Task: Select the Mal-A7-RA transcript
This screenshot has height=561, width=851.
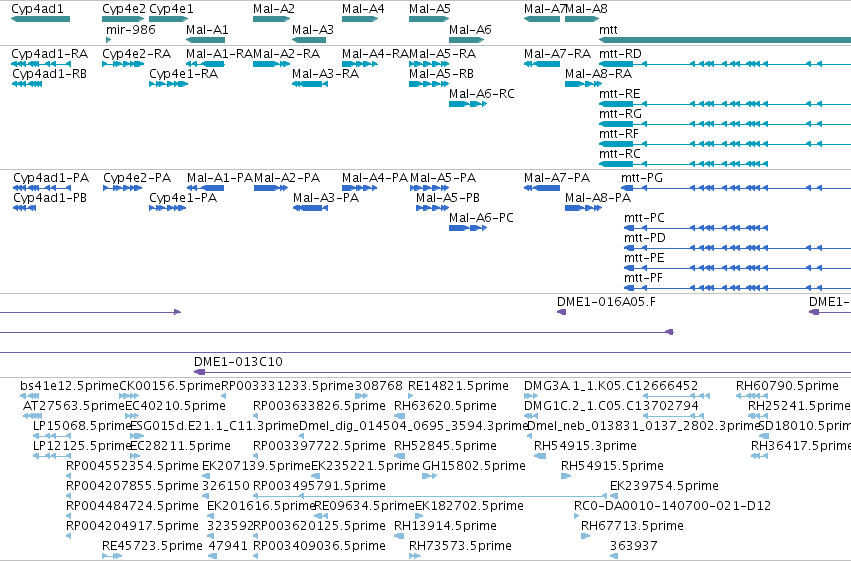Action: coord(542,64)
